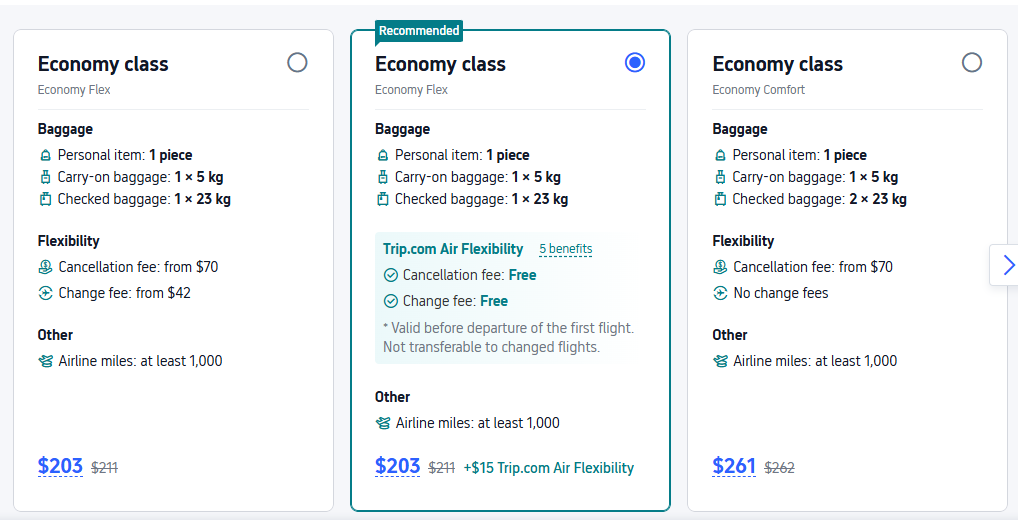Open the 5 benefits details link
Image resolution: width=1018 pixels, height=521 pixels.
566,249
